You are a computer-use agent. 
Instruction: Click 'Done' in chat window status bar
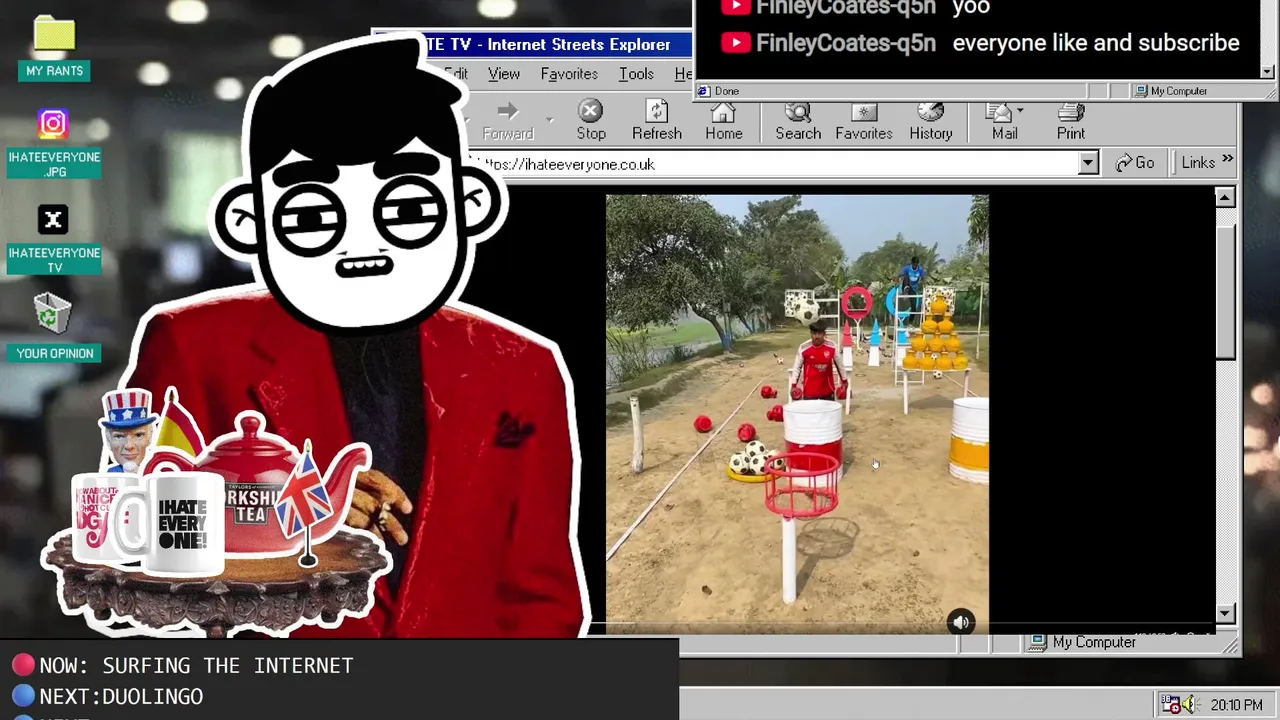(727, 91)
